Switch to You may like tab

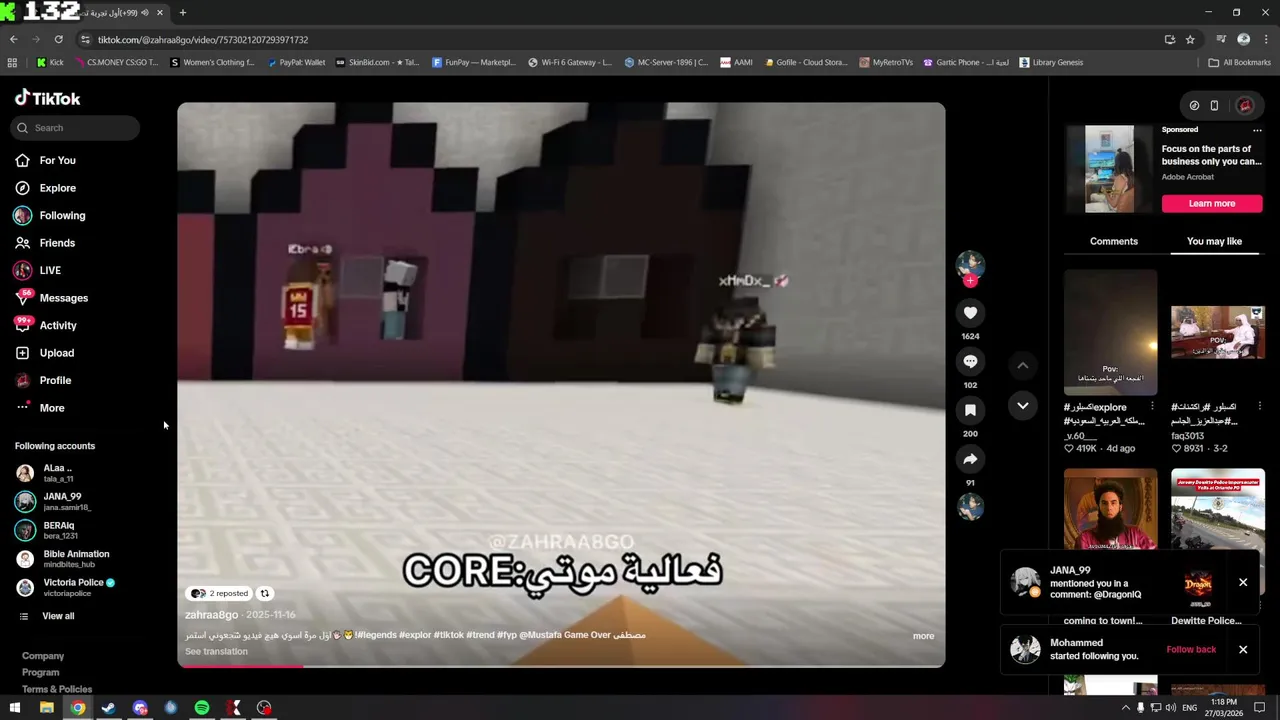1214,241
